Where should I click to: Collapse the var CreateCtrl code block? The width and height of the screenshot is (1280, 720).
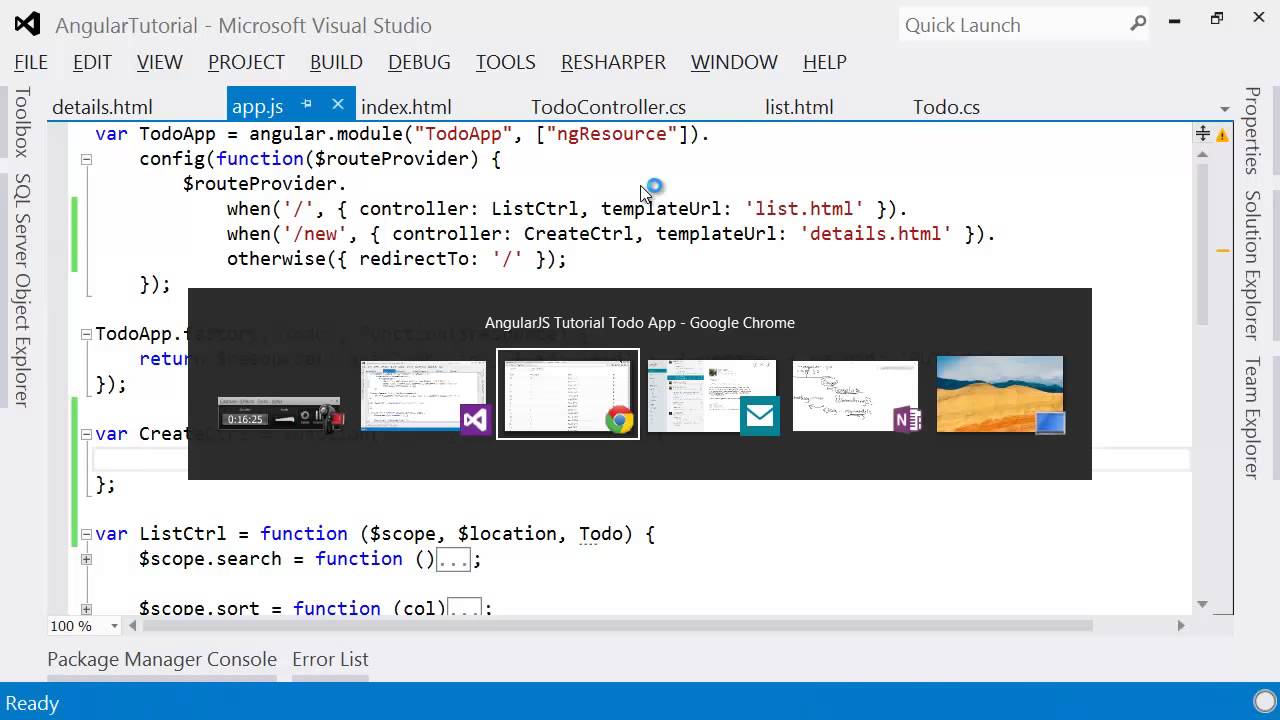click(x=86, y=434)
